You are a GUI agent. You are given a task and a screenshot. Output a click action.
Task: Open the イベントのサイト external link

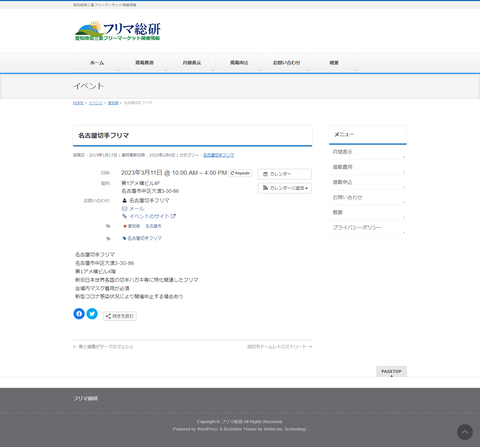click(x=149, y=216)
